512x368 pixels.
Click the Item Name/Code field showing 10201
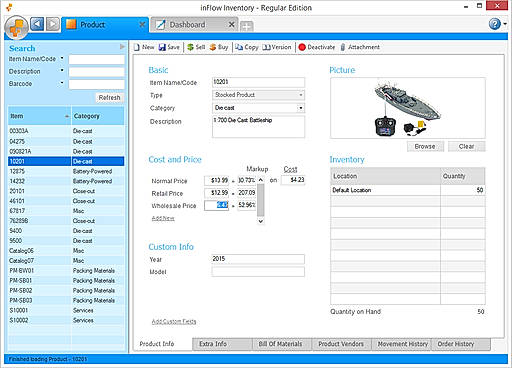click(x=258, y=82)
